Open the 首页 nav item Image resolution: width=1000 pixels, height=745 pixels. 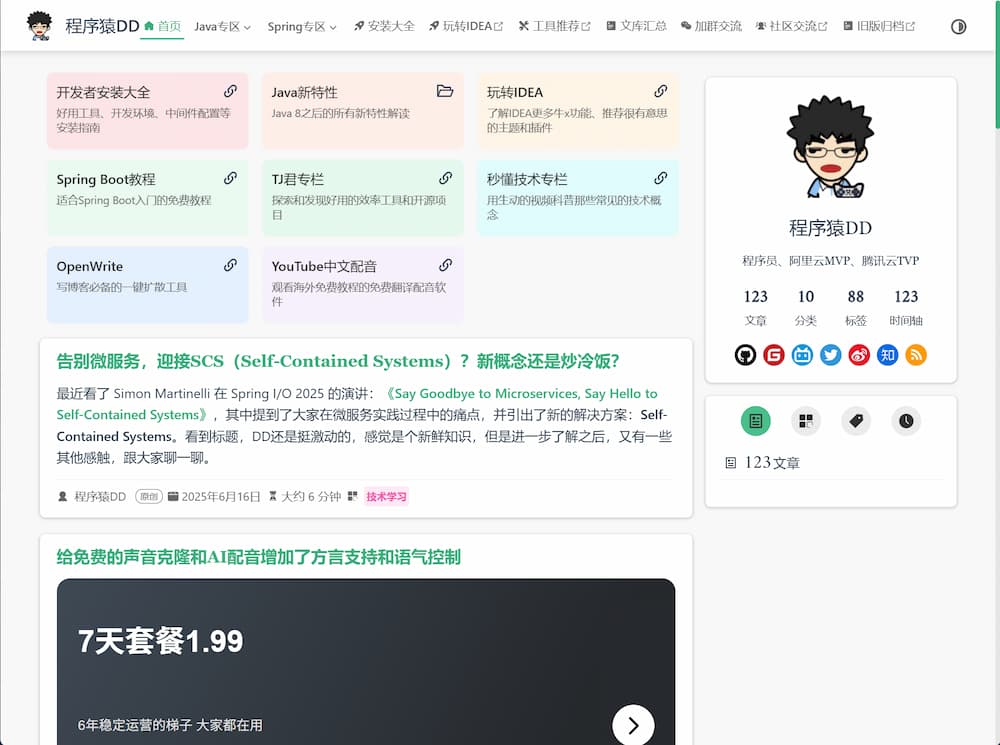tap(162, 26)
